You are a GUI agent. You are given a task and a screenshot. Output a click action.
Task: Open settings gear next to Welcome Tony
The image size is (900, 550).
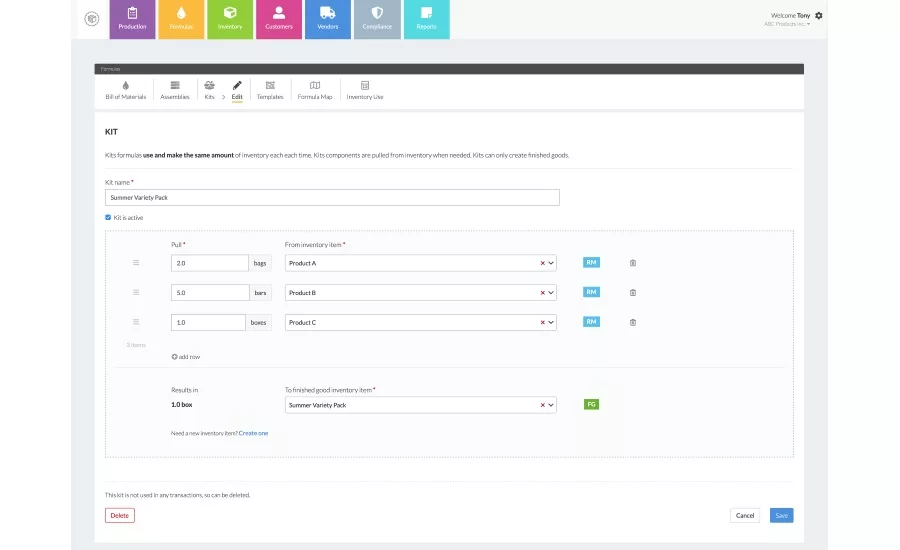818,16
